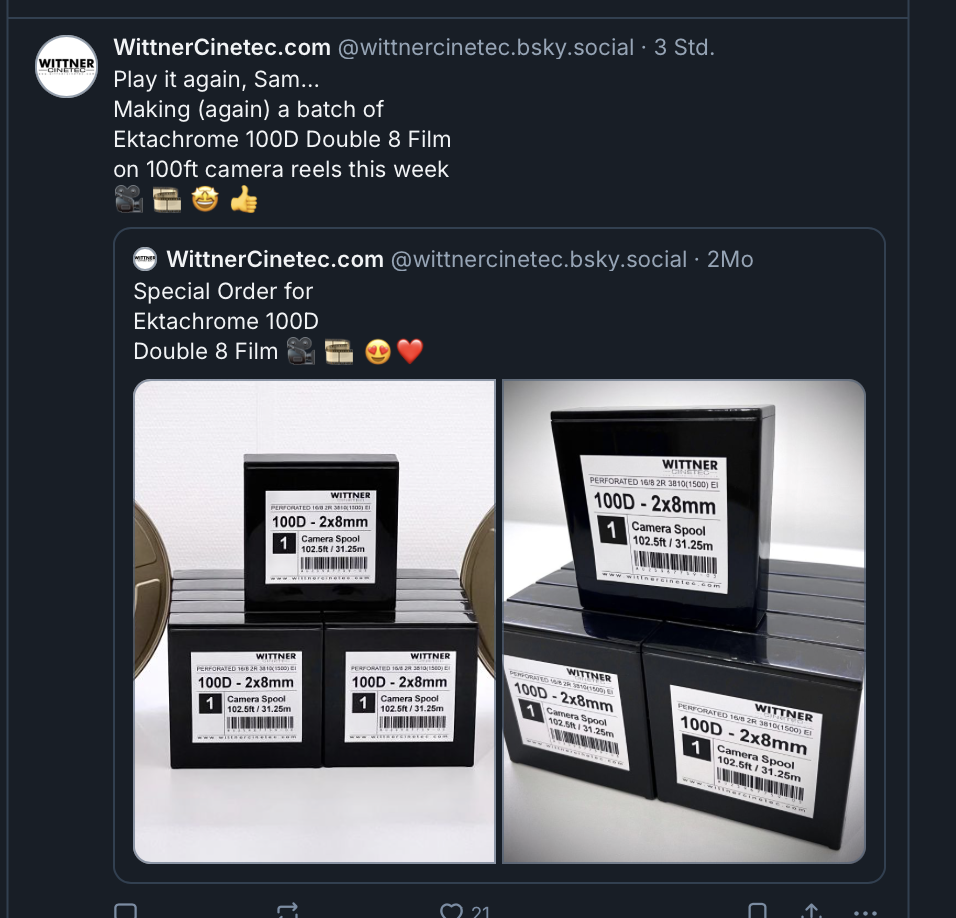Open the small avatar in the quoted post

coord(145,259)
